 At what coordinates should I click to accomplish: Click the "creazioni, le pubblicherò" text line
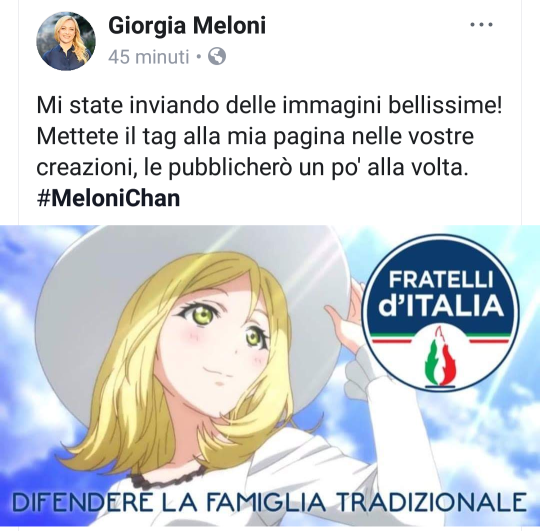click(253, 168)
